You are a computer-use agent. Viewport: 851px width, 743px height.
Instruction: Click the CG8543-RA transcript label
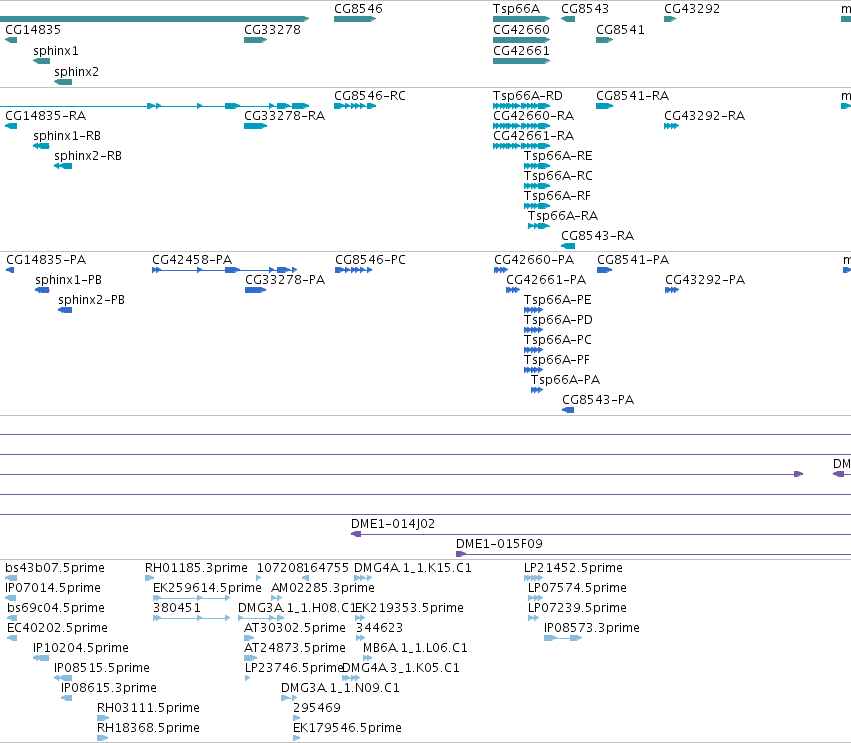pos(598,236)
